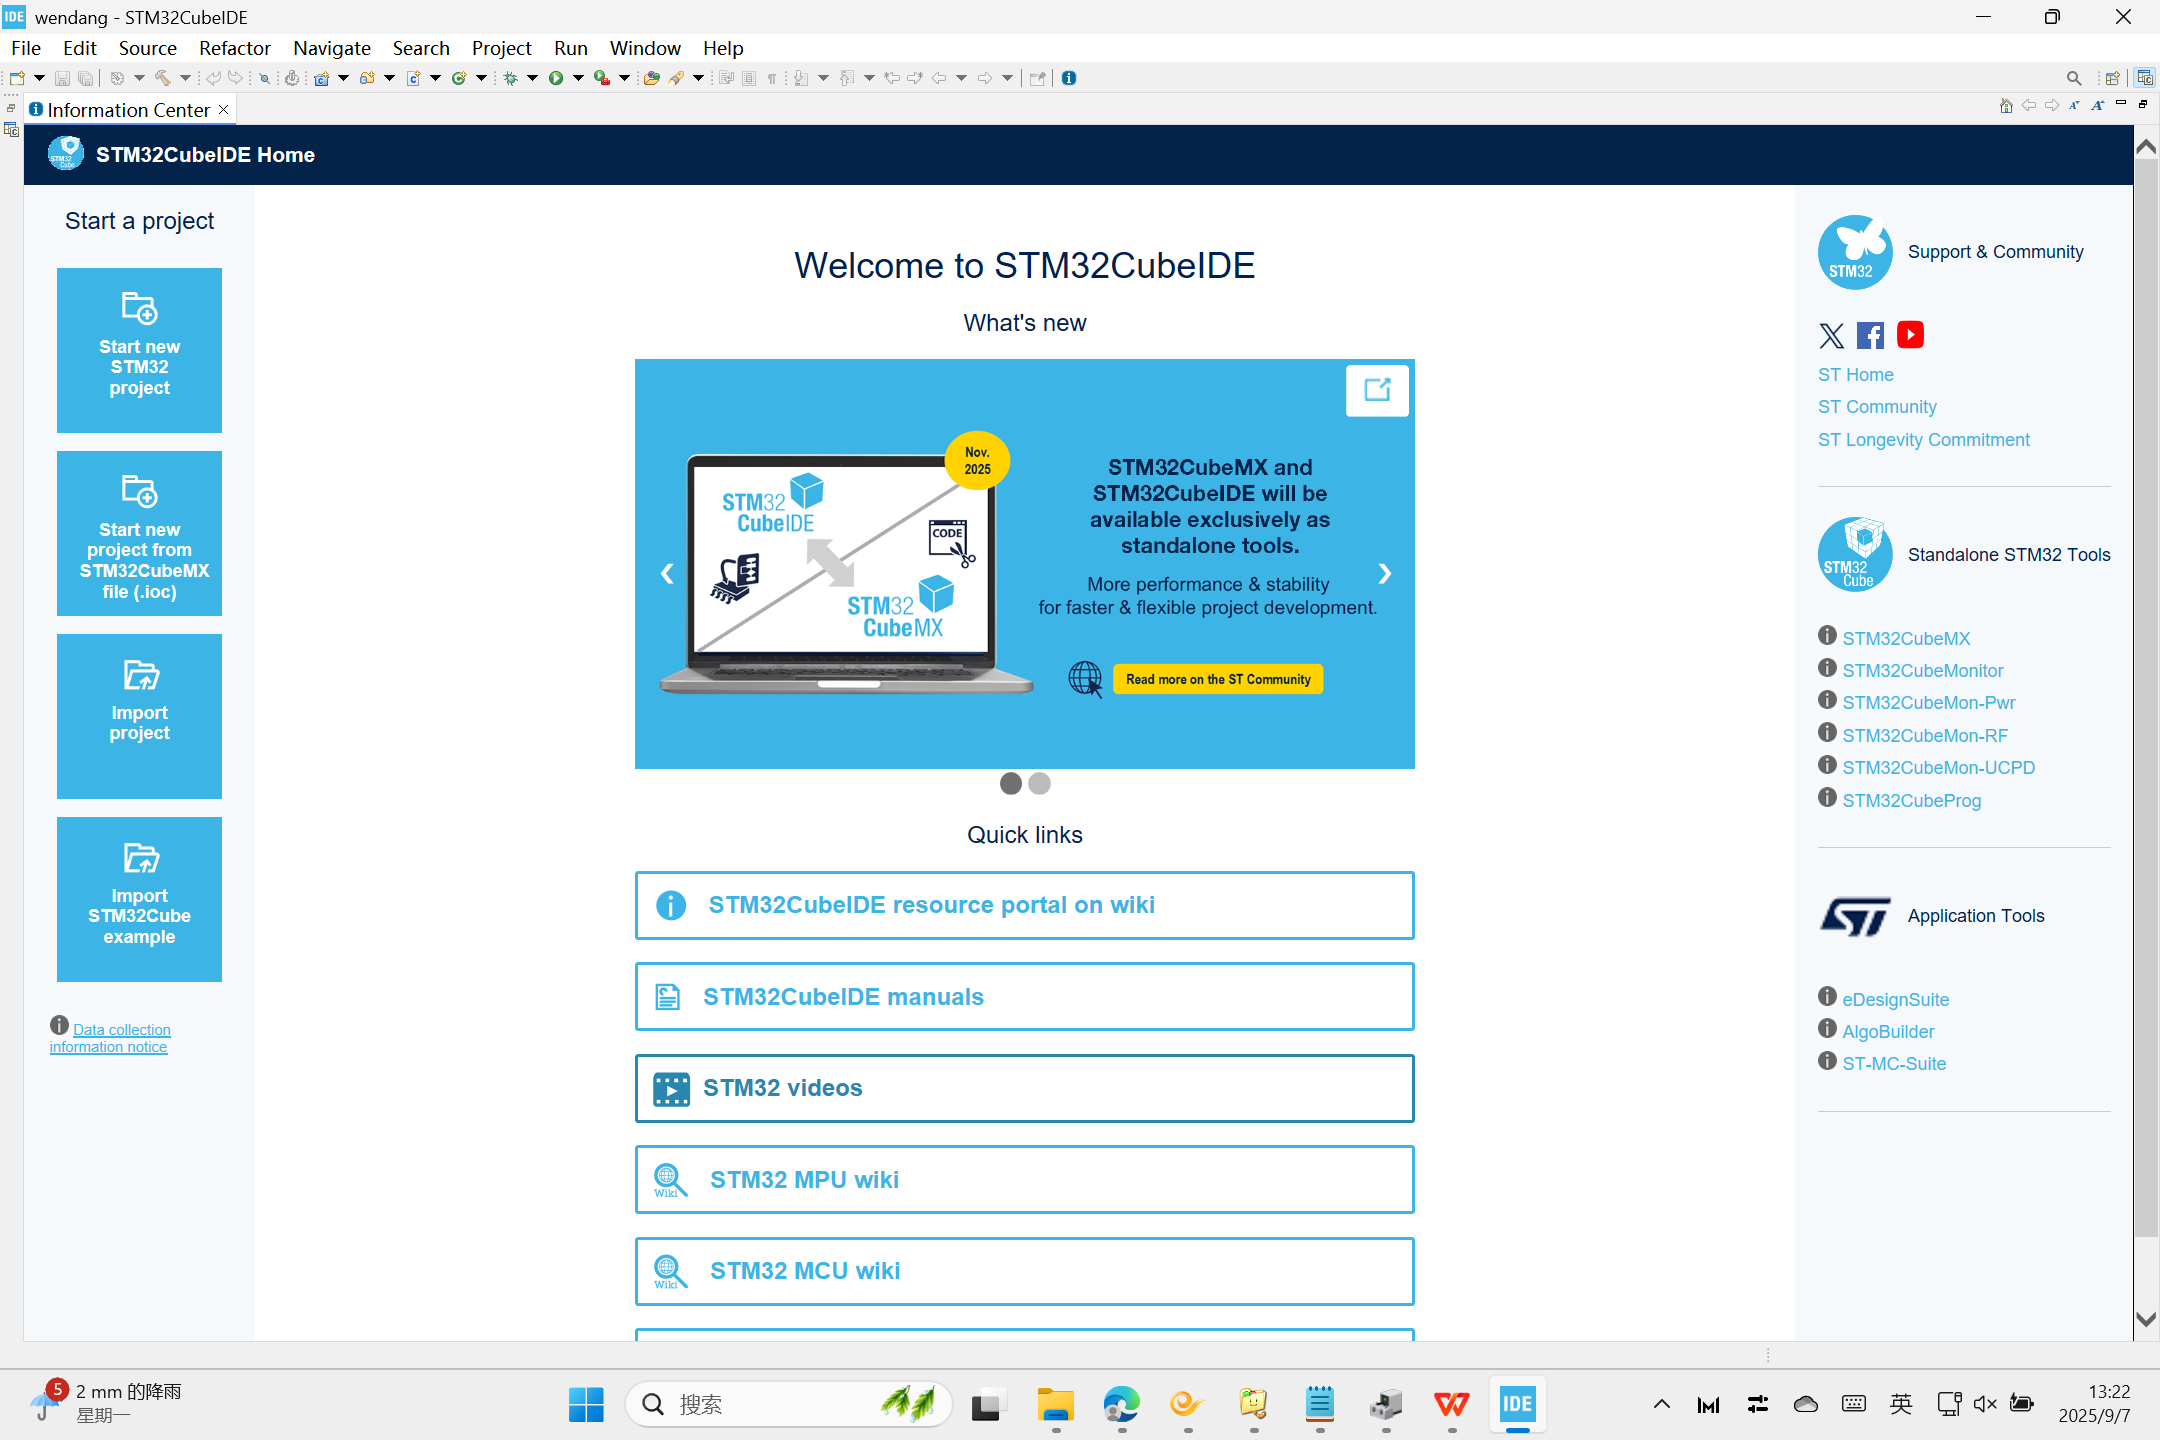
Task: Open the Window menu
Action: pos(644,48)
